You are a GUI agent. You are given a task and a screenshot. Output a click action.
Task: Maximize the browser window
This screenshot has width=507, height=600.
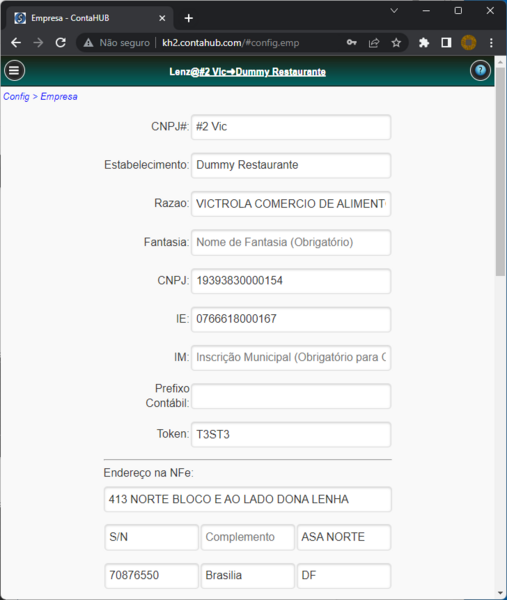458,11
